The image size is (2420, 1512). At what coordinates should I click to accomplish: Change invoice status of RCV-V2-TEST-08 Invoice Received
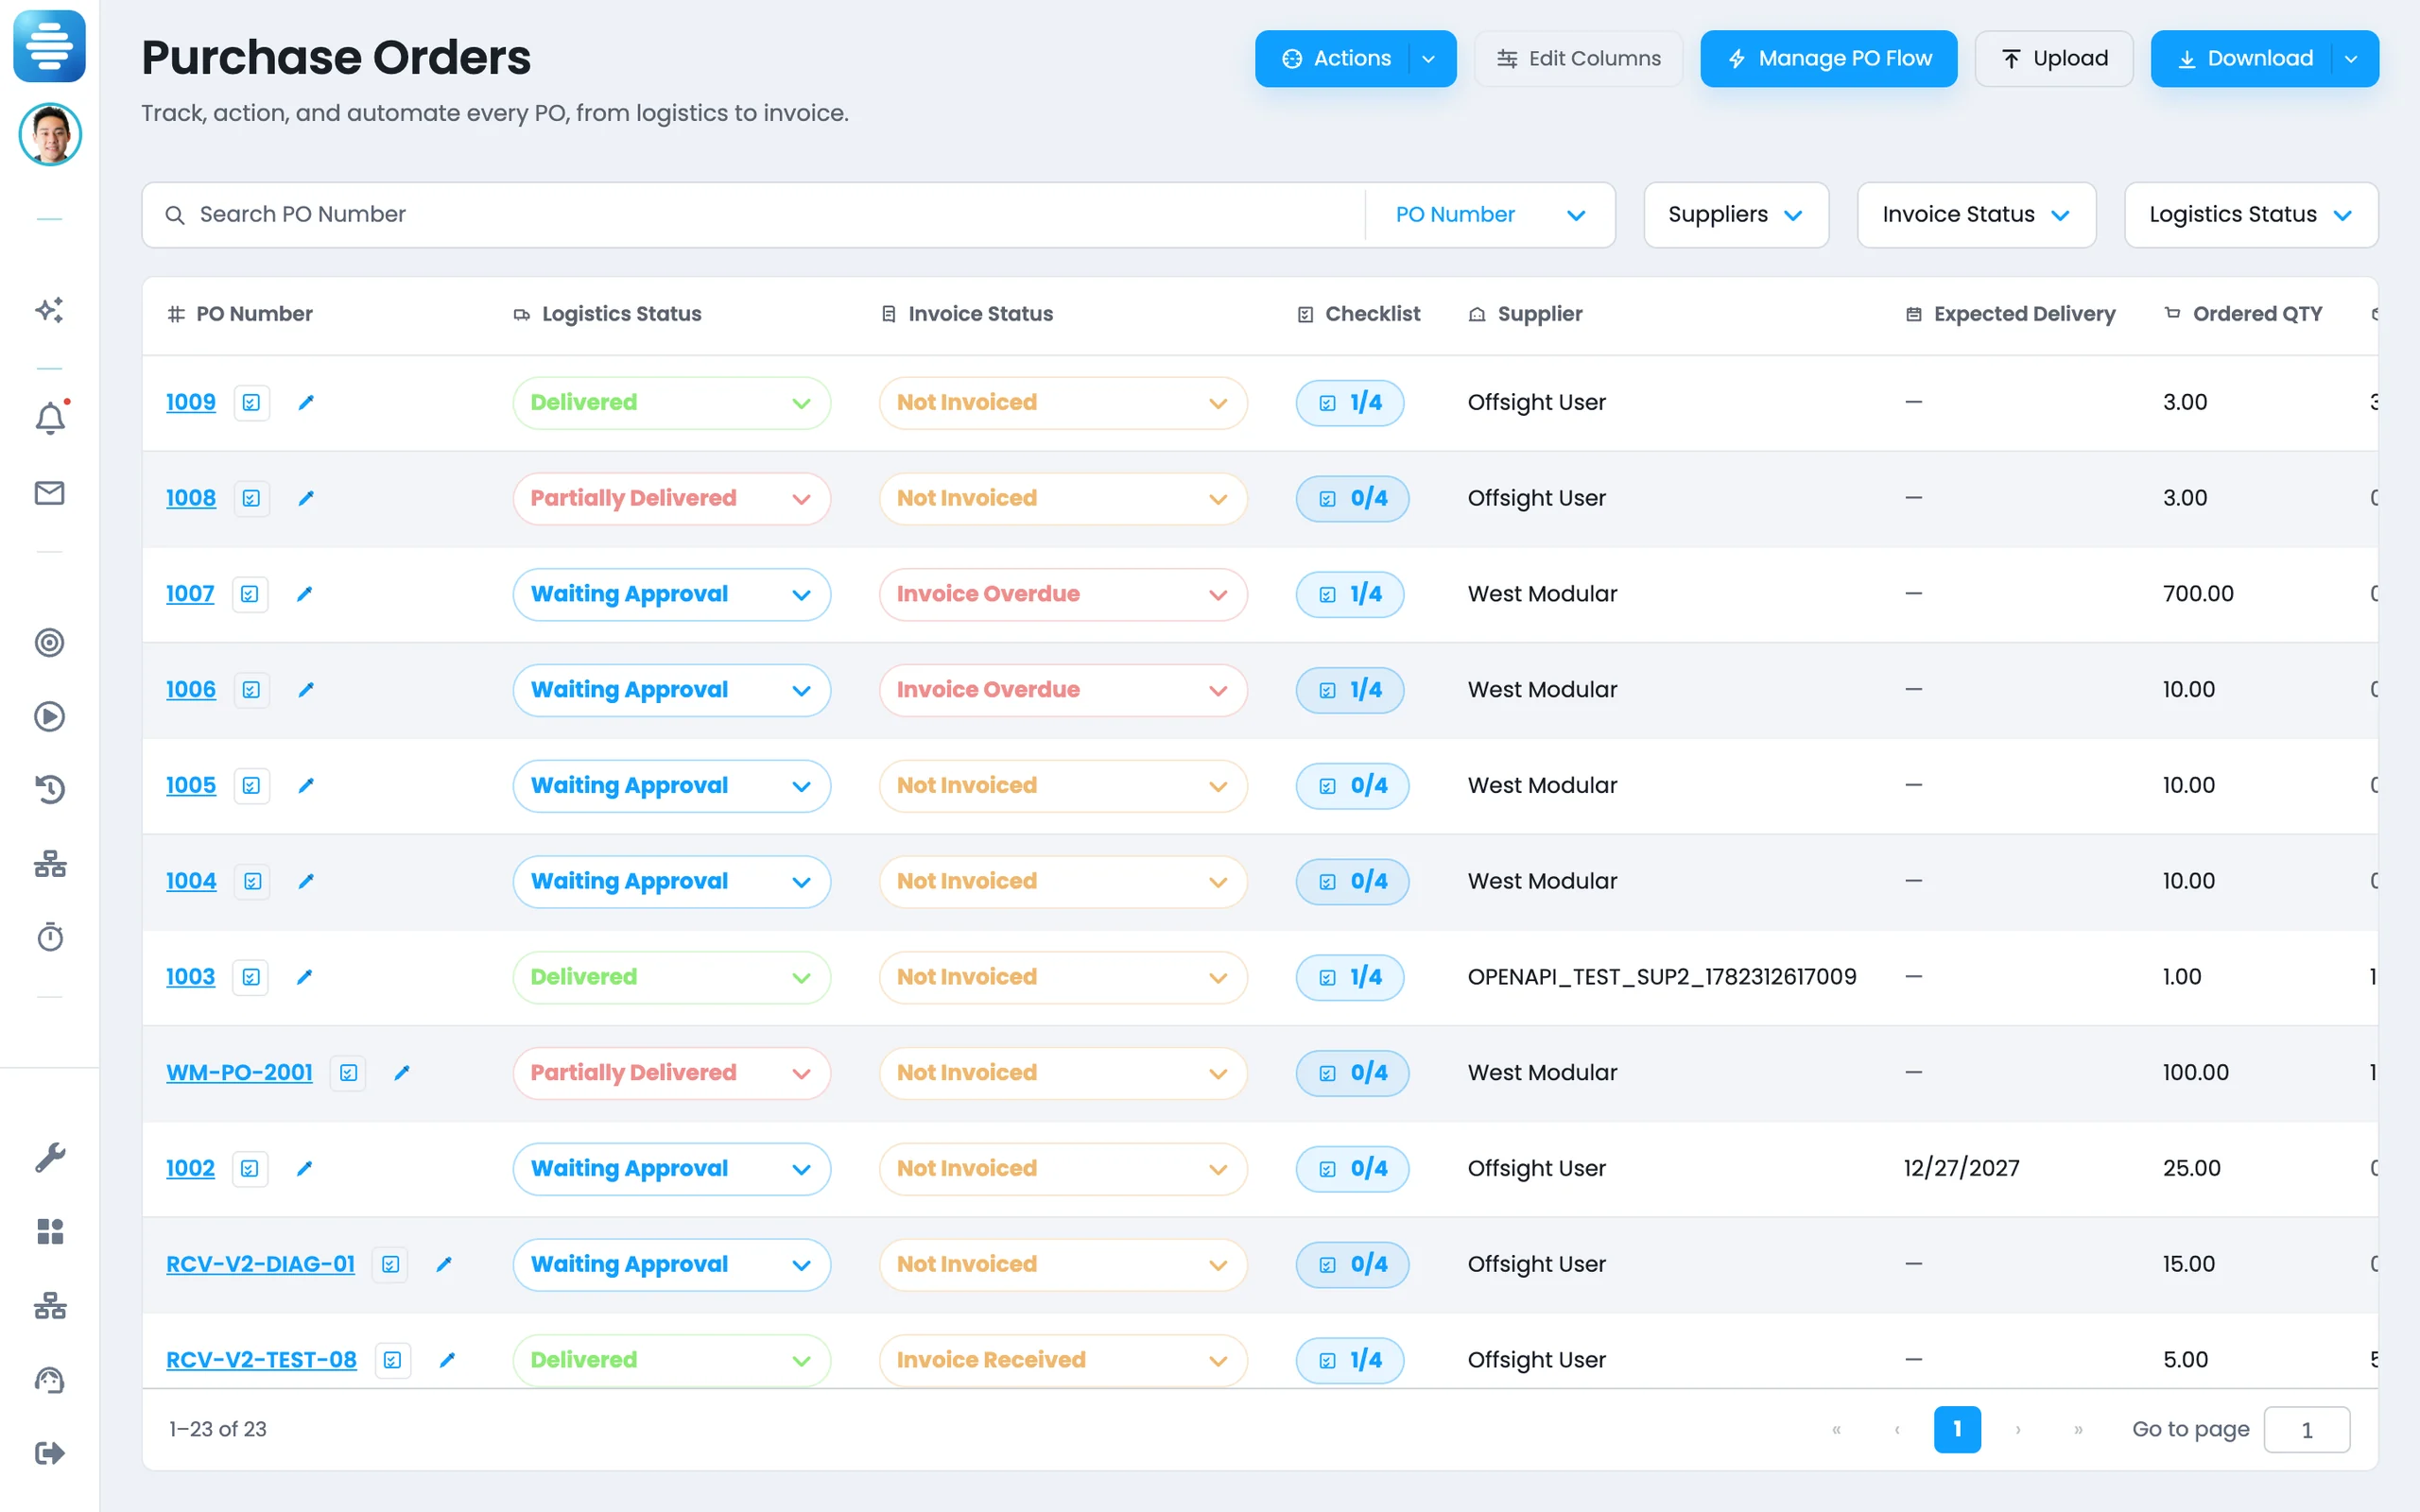point(1063,1360)
